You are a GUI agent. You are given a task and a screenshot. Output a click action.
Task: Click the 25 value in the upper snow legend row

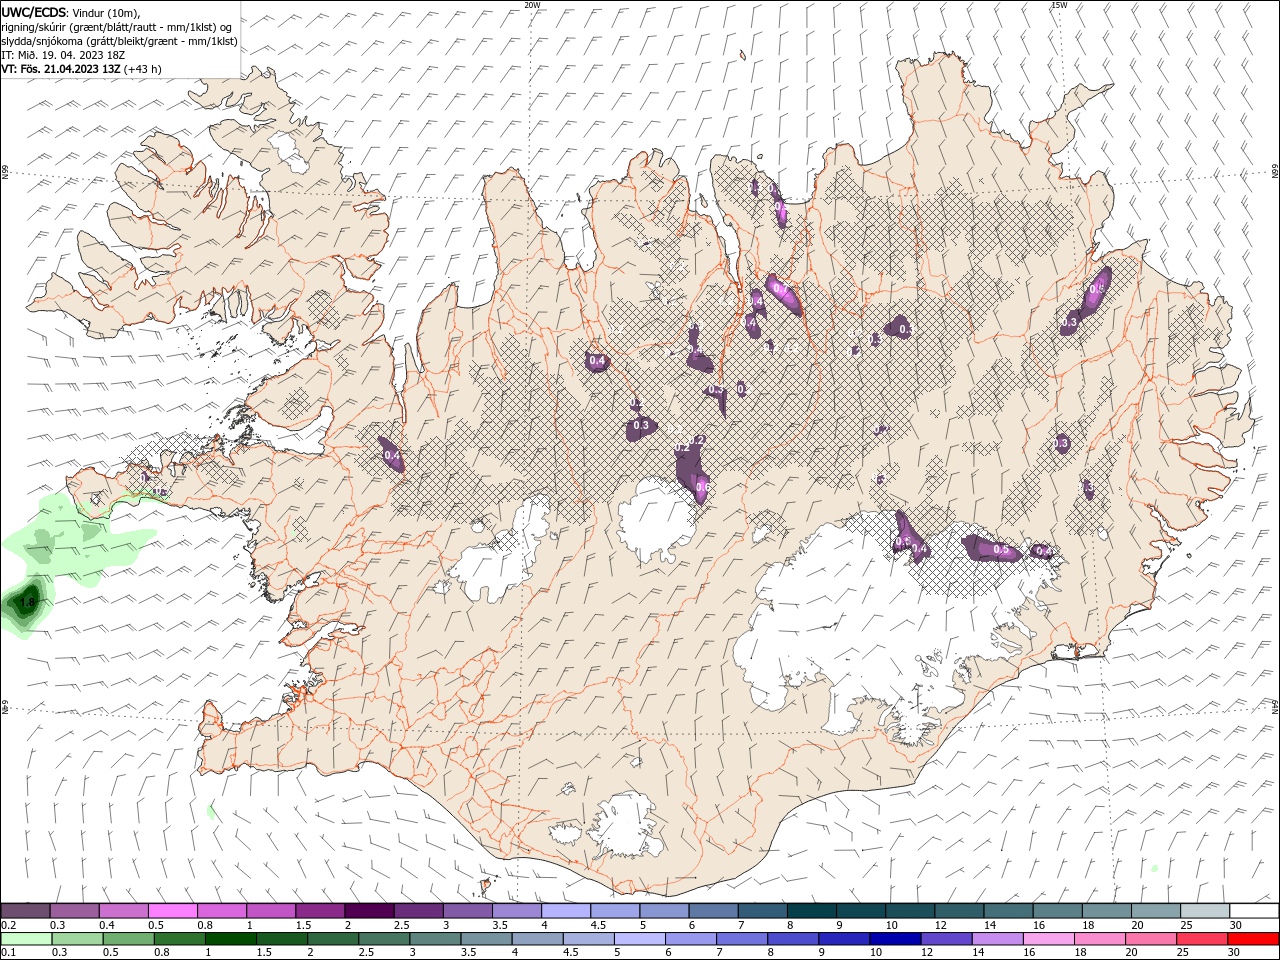pos(1186,925)
